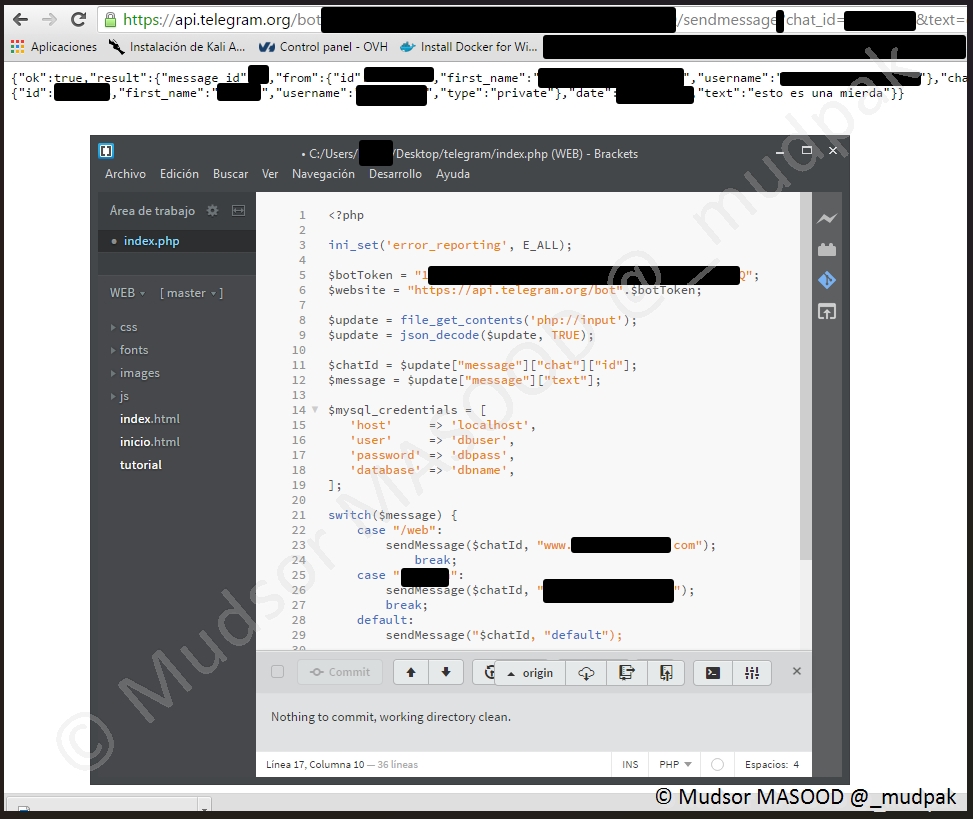Toggle INS insert mode in status bar
Screen dimensions: 973x819
tap(630, 765)
